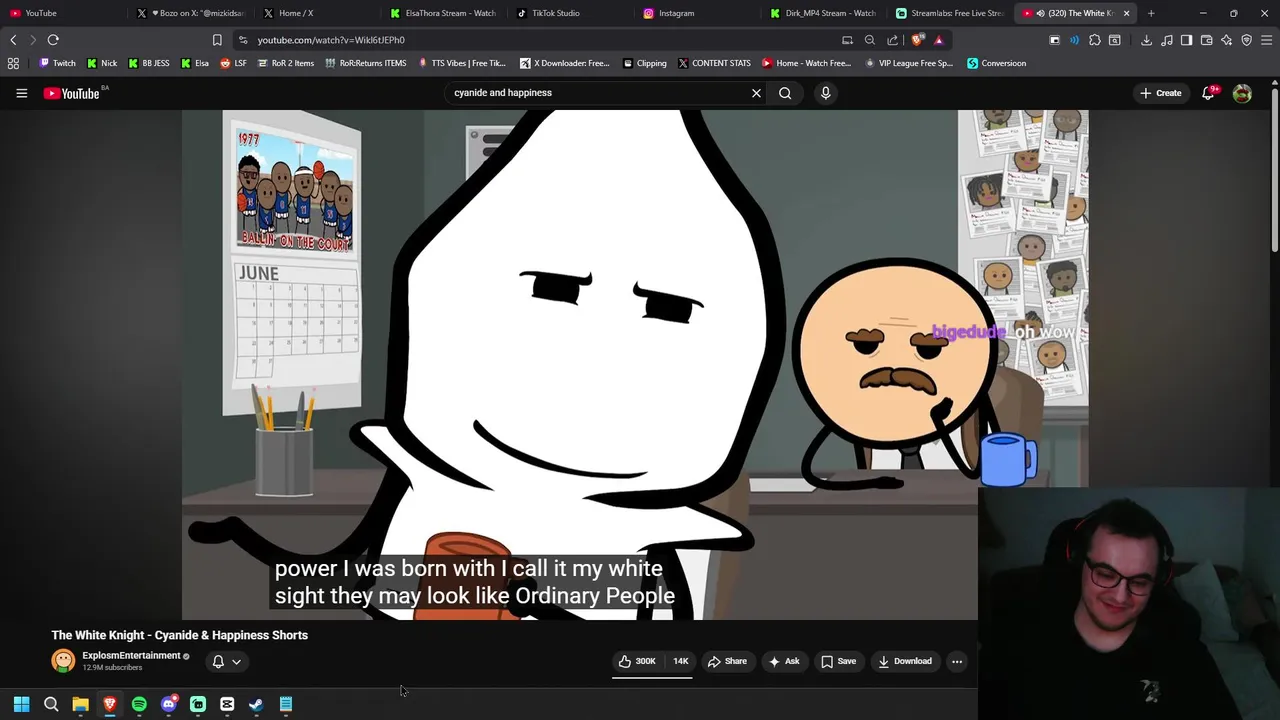
Task: Like the video with thumbs up 300K
Action: tap(636, 661)
